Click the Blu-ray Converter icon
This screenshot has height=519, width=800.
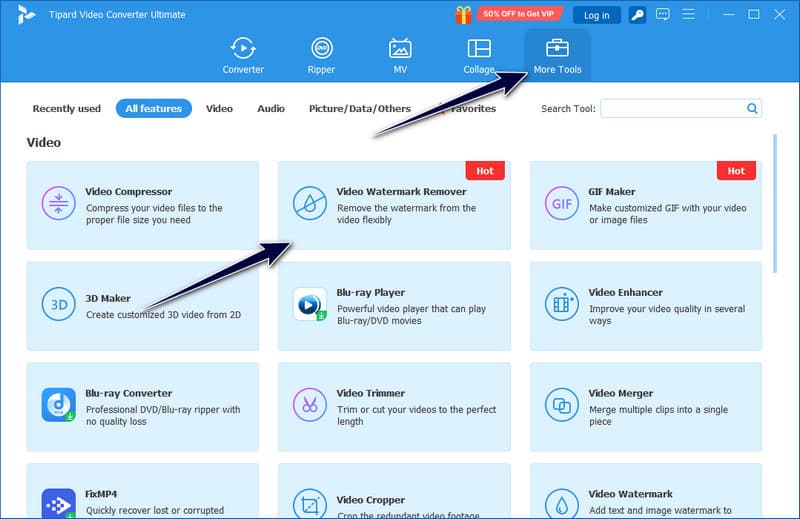pos(59,405)
